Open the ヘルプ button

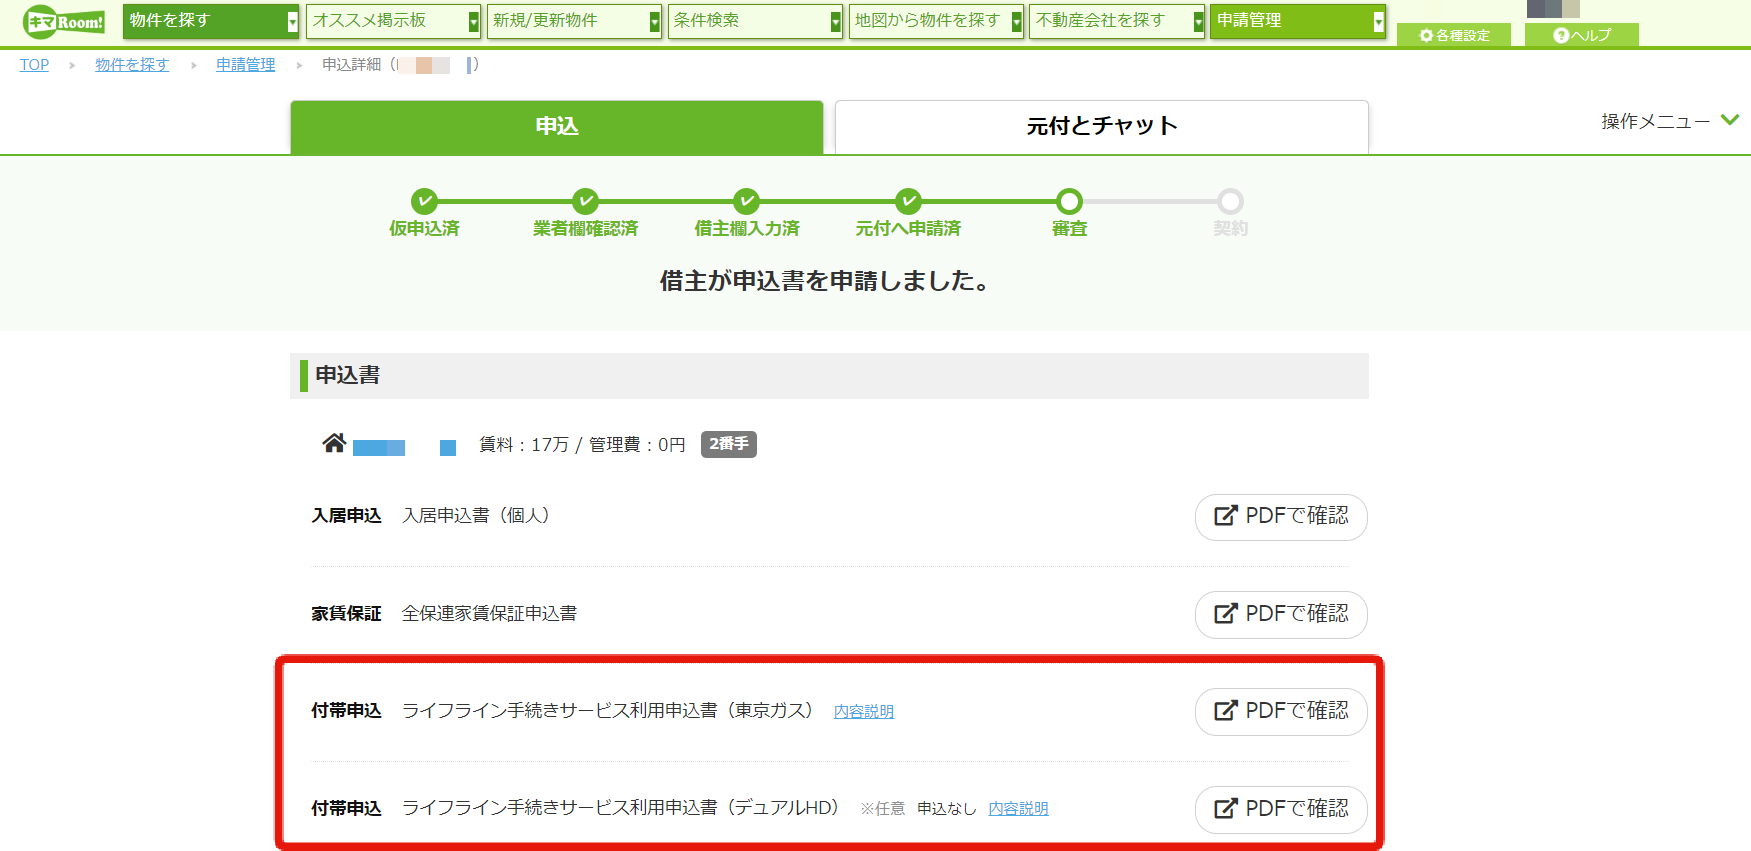(x=1582, y=35)
